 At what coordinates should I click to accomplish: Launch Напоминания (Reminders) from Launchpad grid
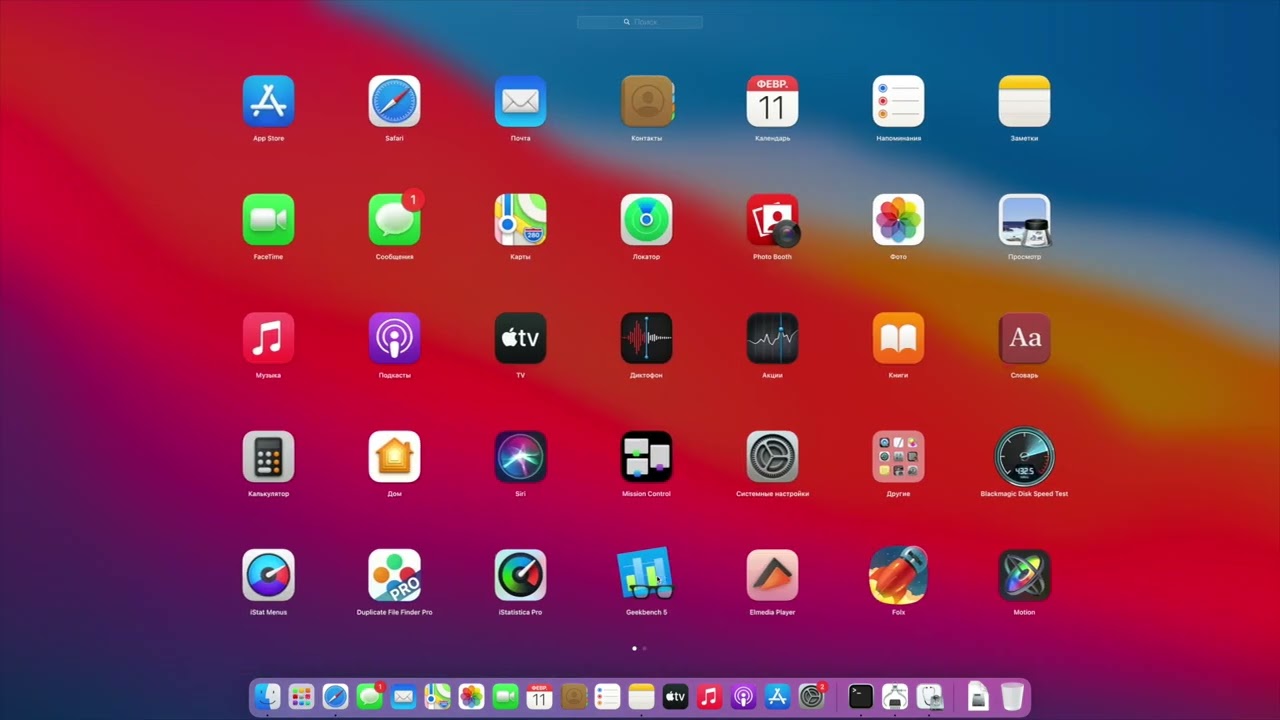[x=898, y=101]
